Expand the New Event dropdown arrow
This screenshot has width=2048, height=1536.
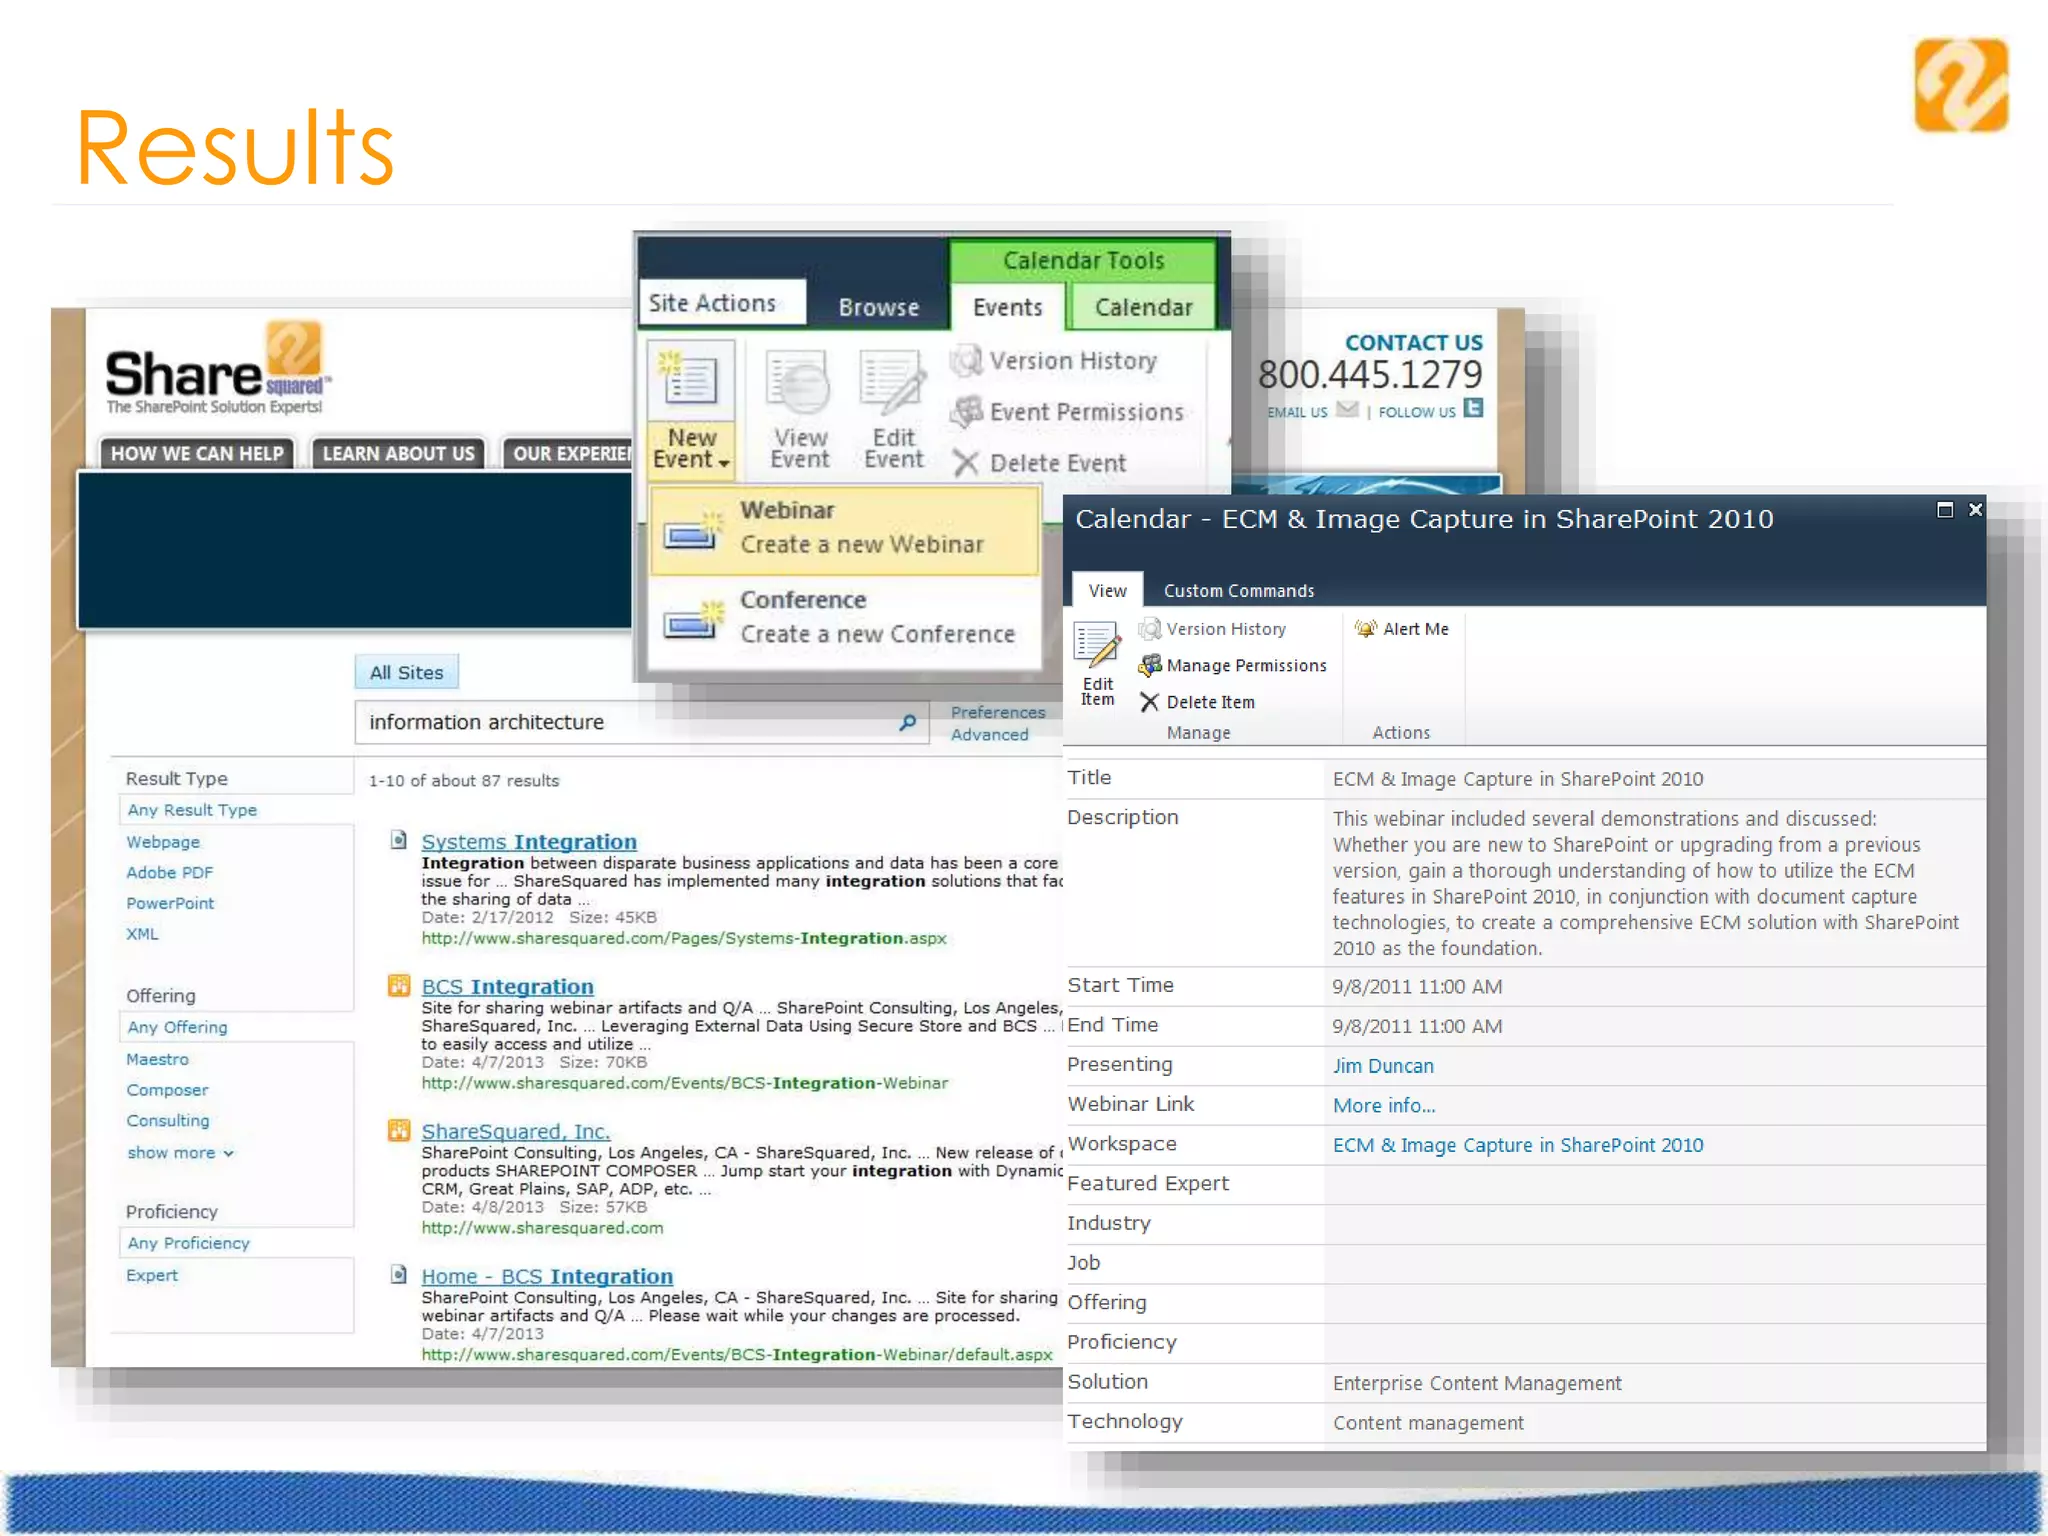[x=724, y=464]
